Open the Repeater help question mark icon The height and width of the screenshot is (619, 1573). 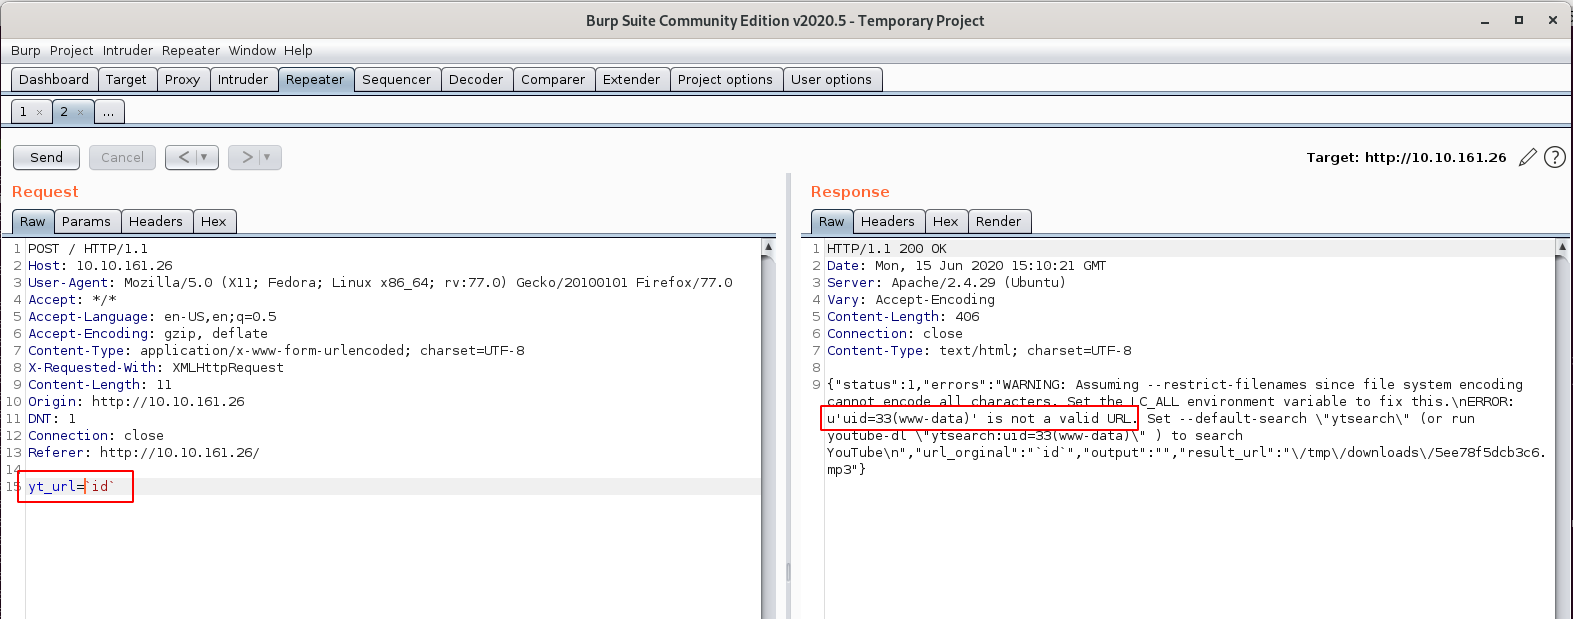(x=1554, y=157)
